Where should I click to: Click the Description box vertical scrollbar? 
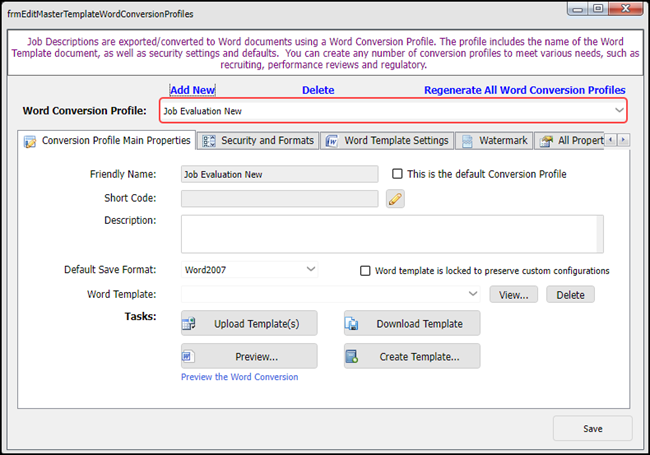[600, 234]
